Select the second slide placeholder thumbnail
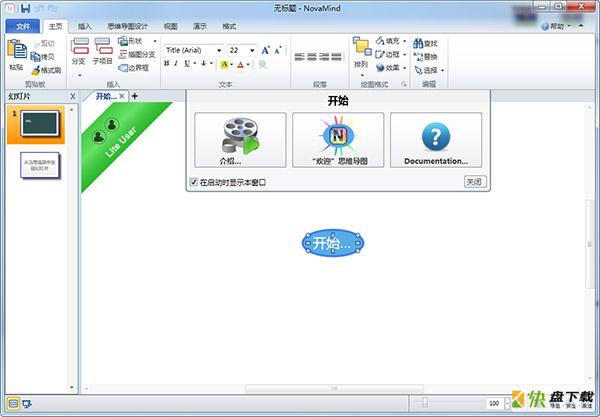600x417 pixels. [x=40, y=165]
